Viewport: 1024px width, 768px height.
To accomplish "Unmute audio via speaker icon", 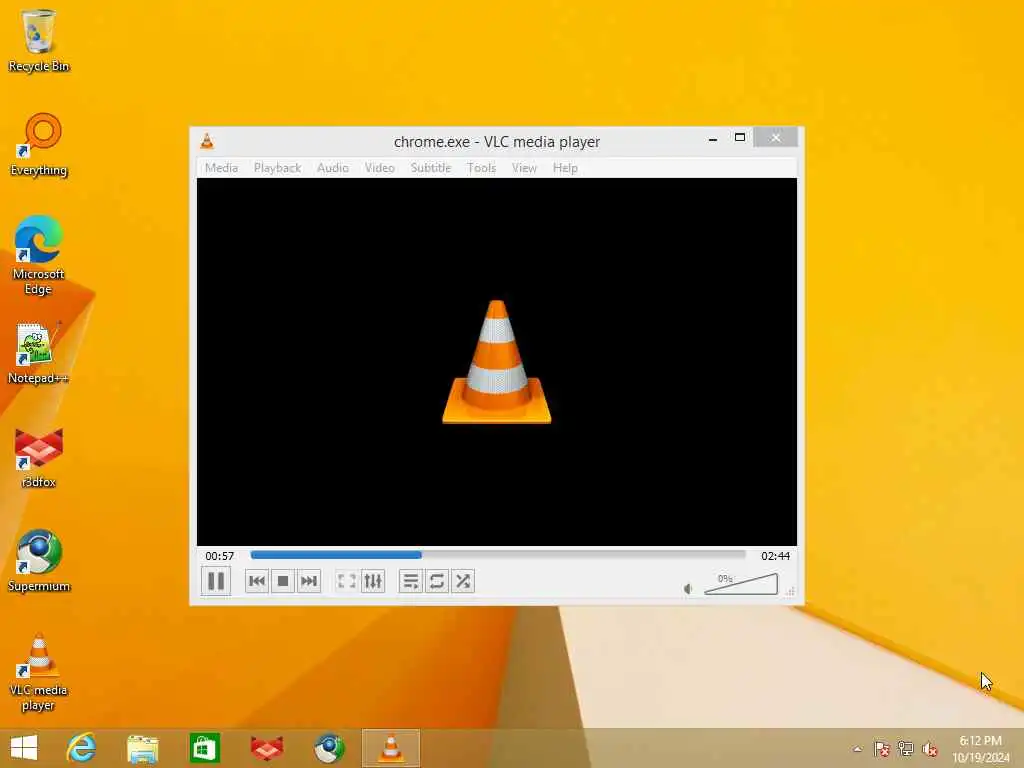I will click(688, 588).
